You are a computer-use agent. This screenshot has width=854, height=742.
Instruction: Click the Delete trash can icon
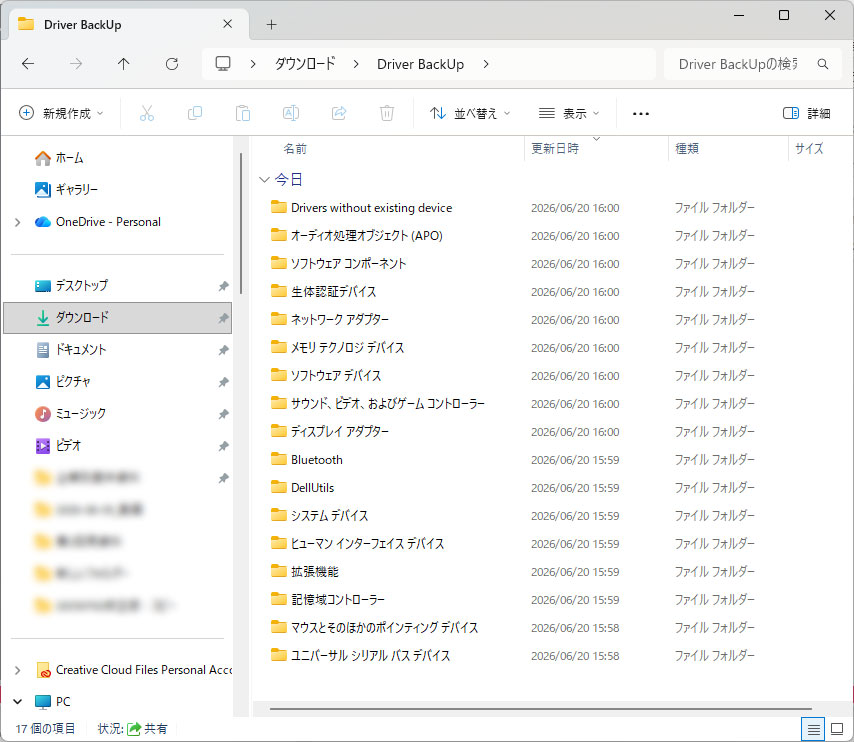387,113
